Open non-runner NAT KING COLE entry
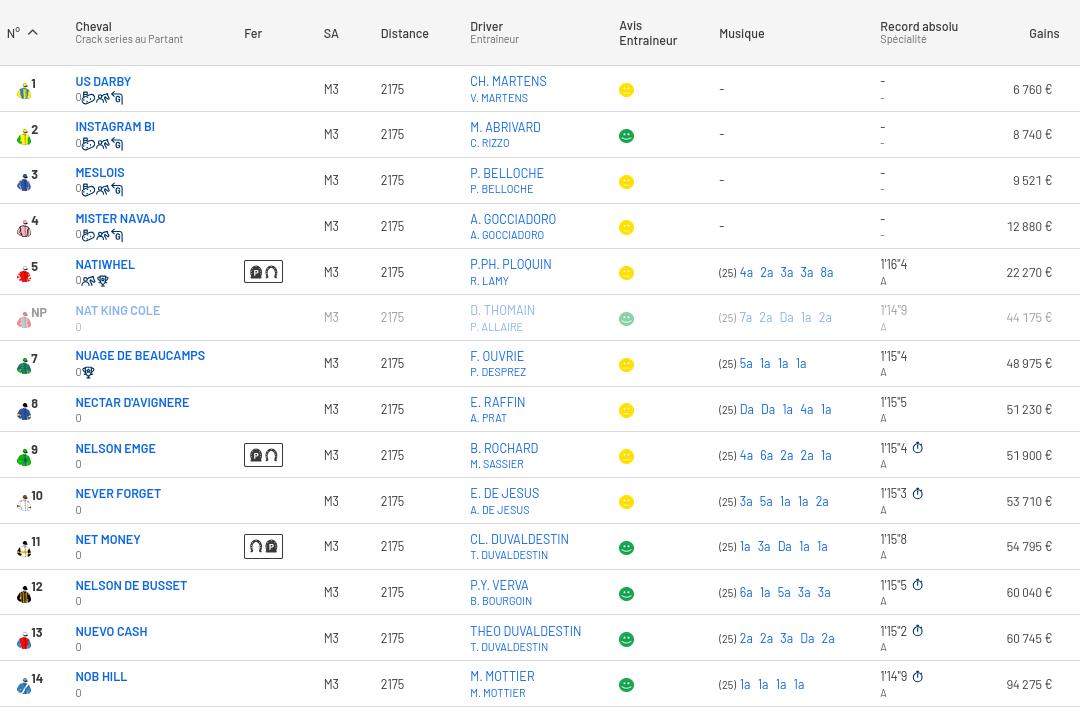This screenshot has width=1080, height=712. 117,311
